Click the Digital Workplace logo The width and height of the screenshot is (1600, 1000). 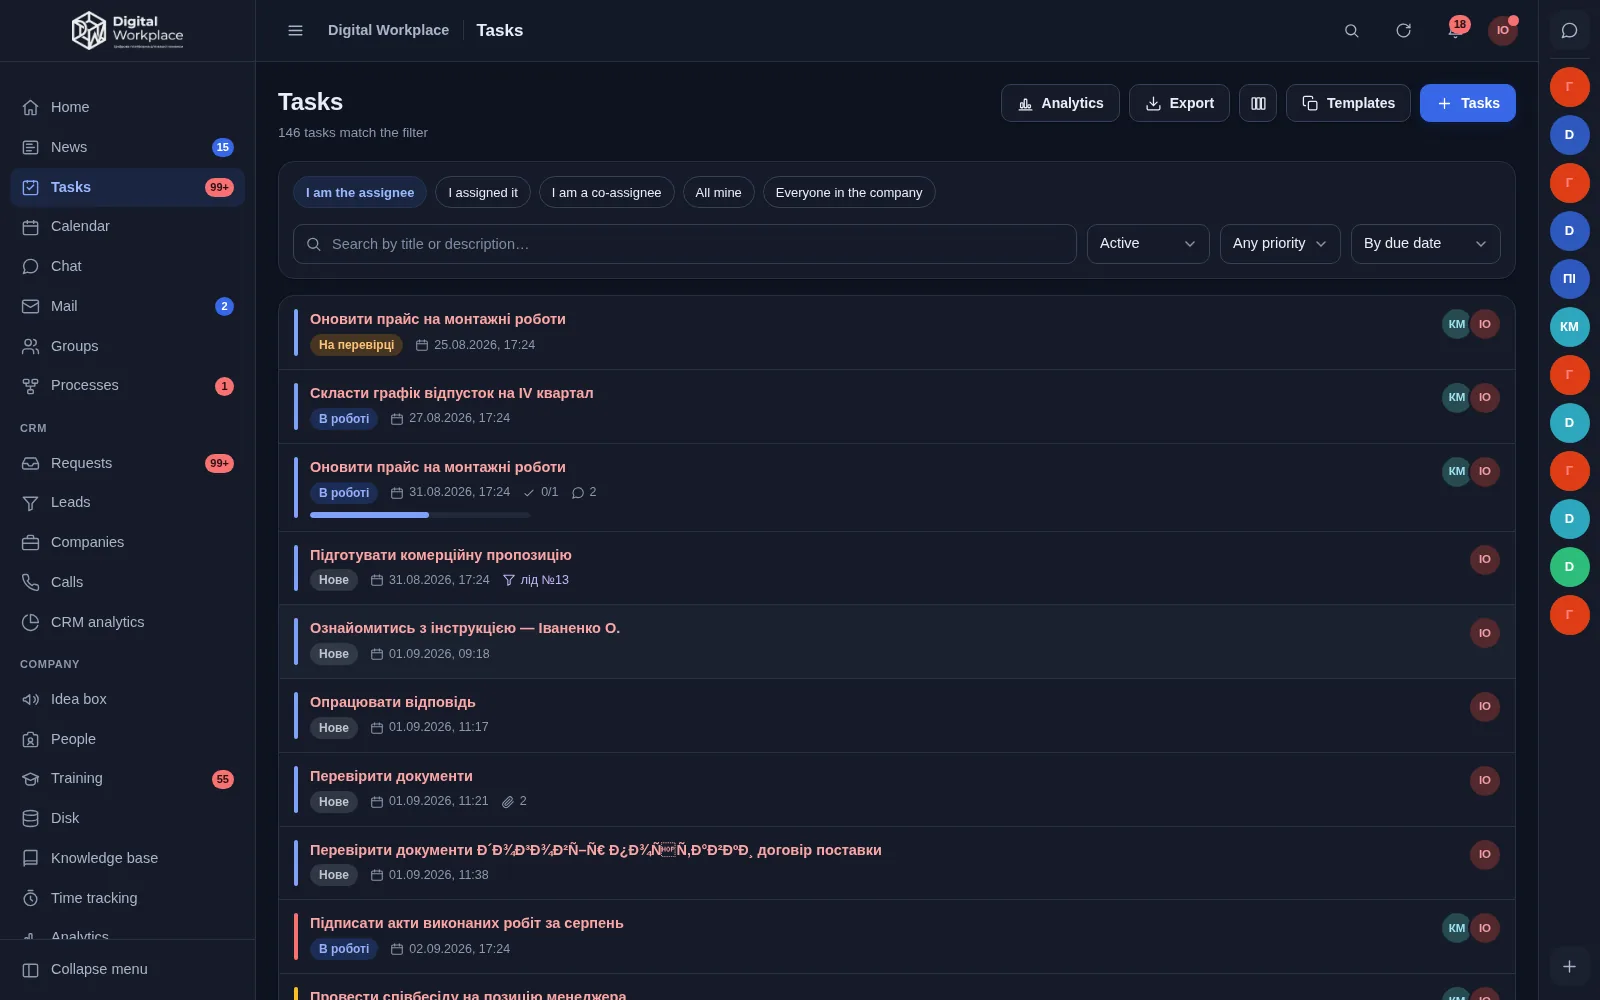127,31
